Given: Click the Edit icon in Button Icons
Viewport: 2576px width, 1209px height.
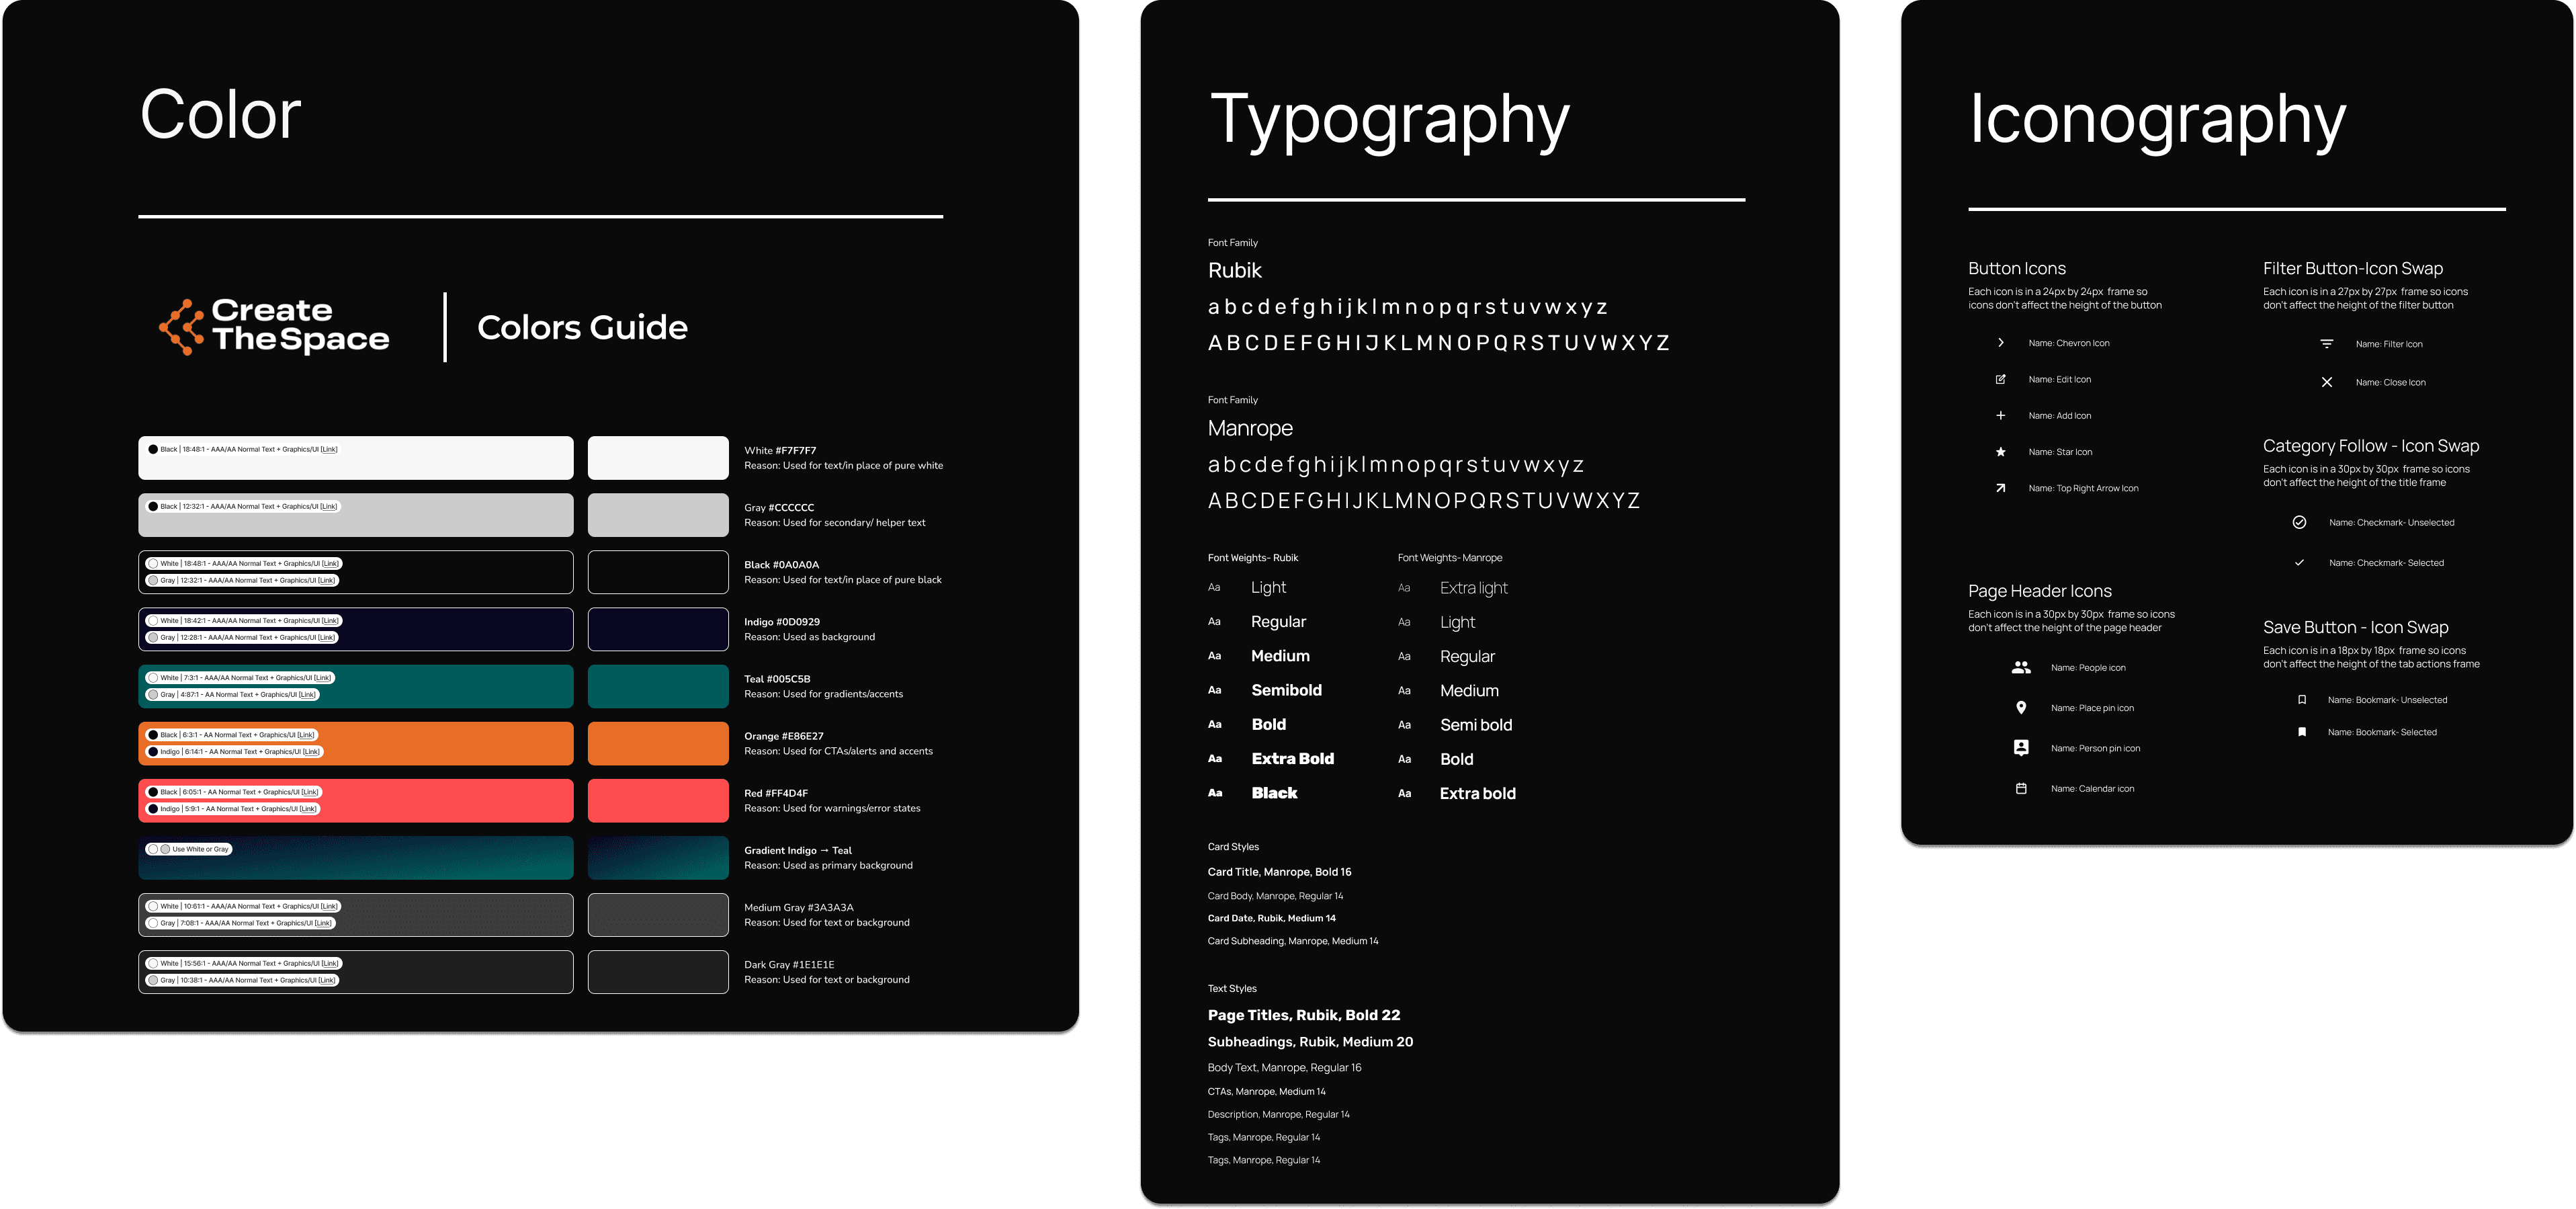Looking at the screenshot, I should [2000, 379].
